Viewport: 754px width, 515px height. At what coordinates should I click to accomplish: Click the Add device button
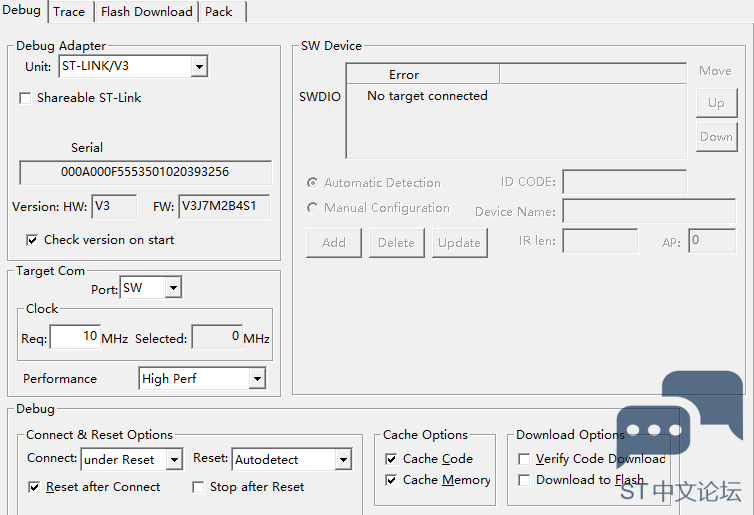pos(334,243)
